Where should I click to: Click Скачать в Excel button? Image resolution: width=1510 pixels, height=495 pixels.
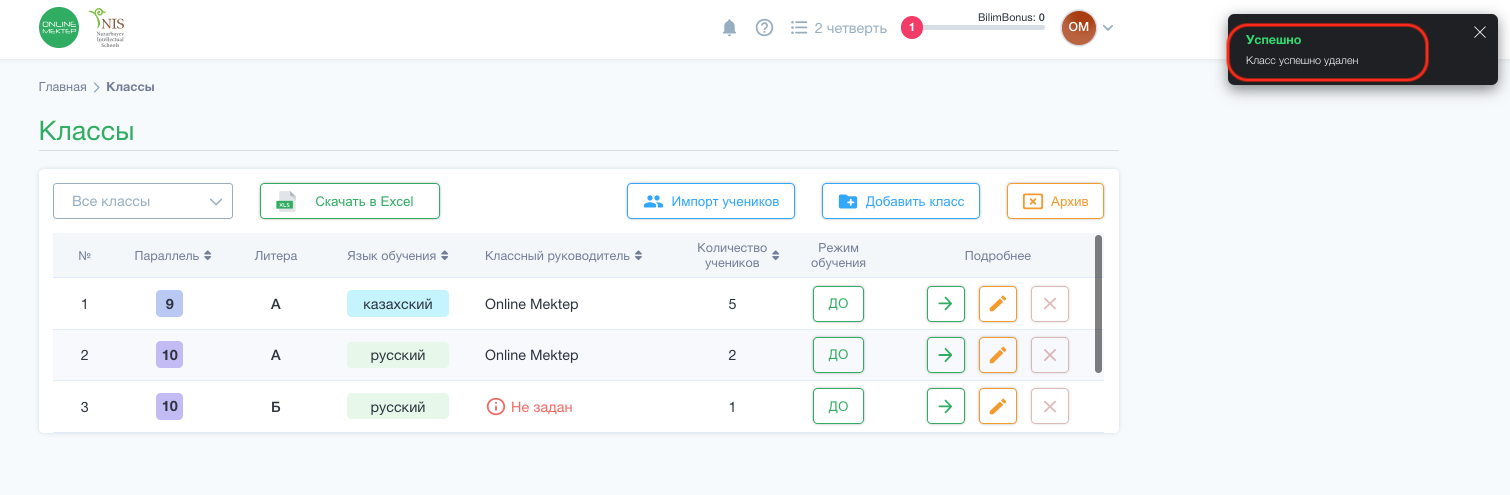pyautogui.click(x=350, y=201)
